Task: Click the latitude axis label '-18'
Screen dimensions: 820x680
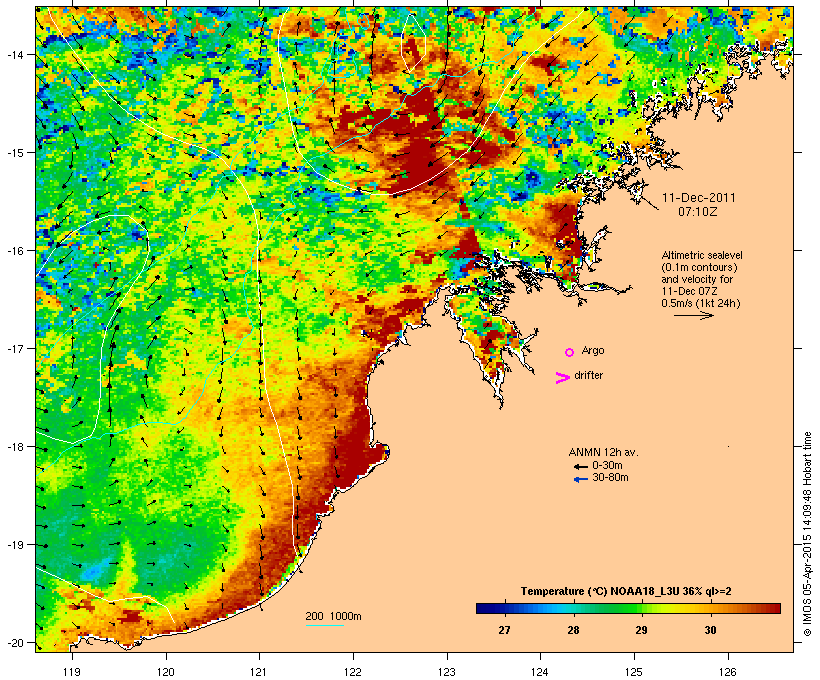Action: pyautogui.click(x=14, y=447)
